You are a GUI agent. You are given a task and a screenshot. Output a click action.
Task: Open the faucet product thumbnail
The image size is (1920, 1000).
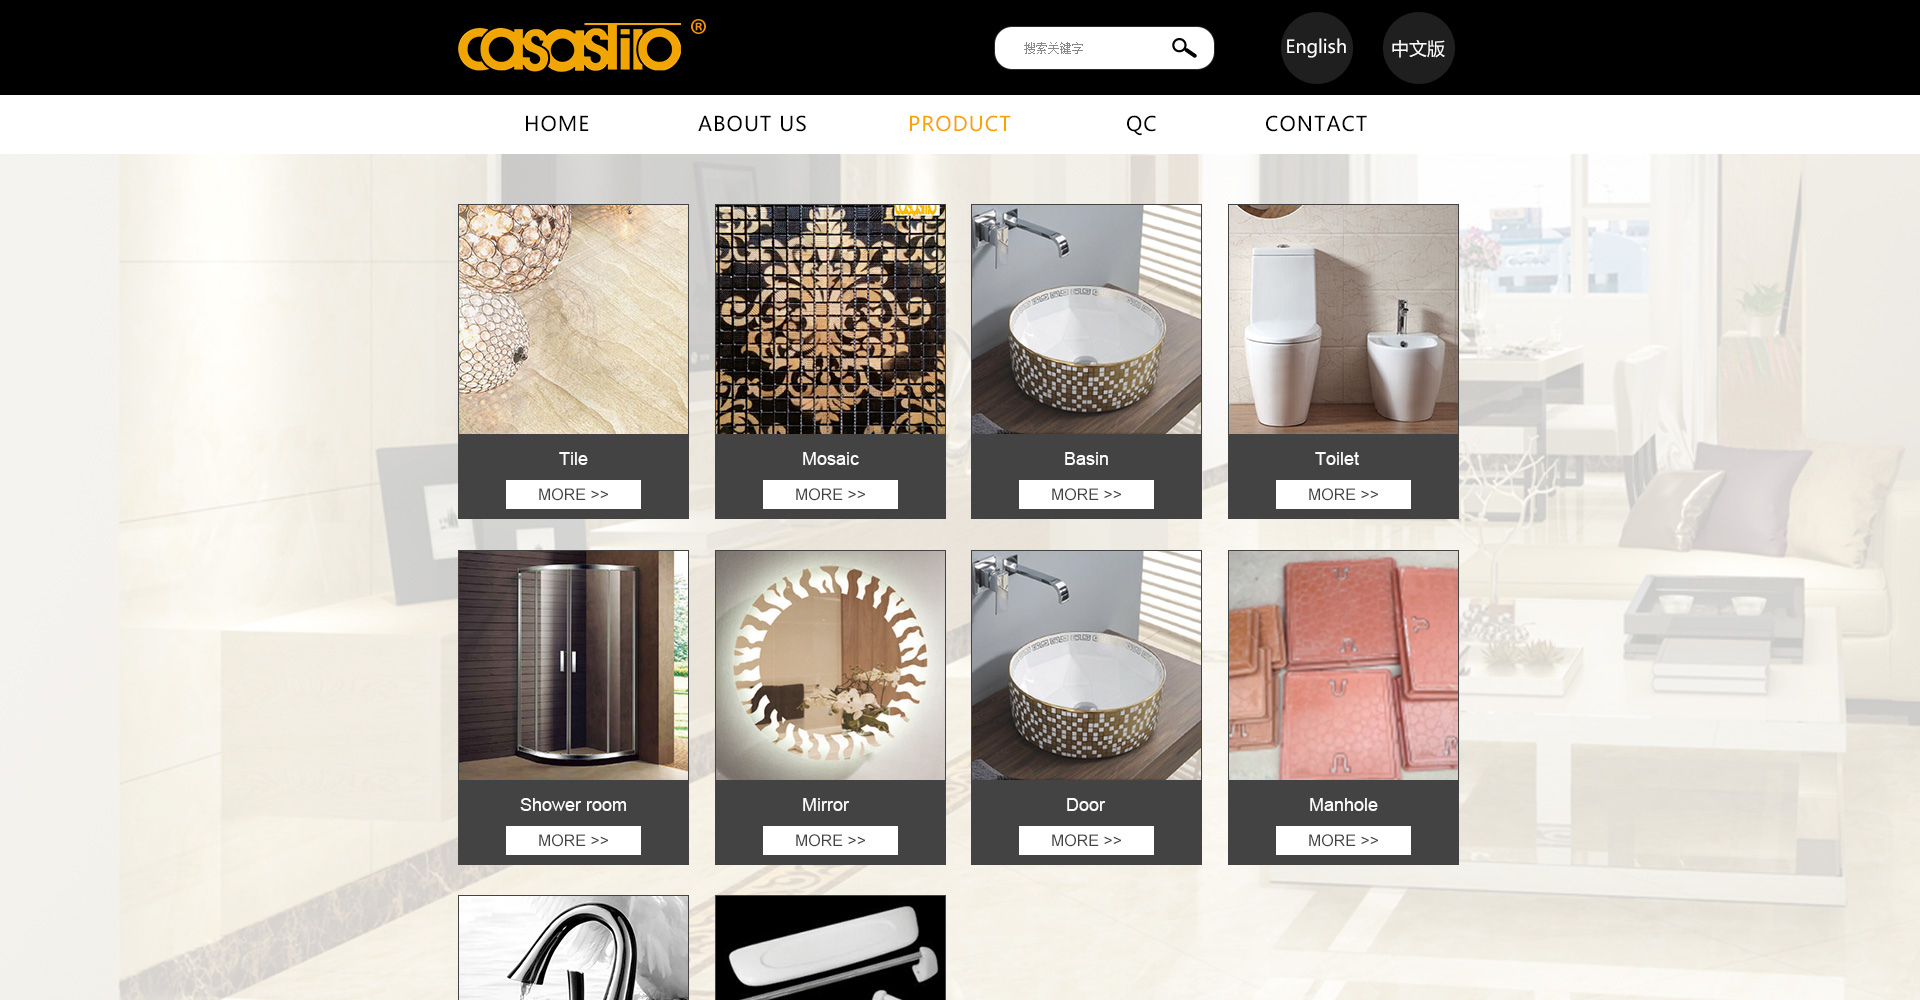click(x=573, y=948)
